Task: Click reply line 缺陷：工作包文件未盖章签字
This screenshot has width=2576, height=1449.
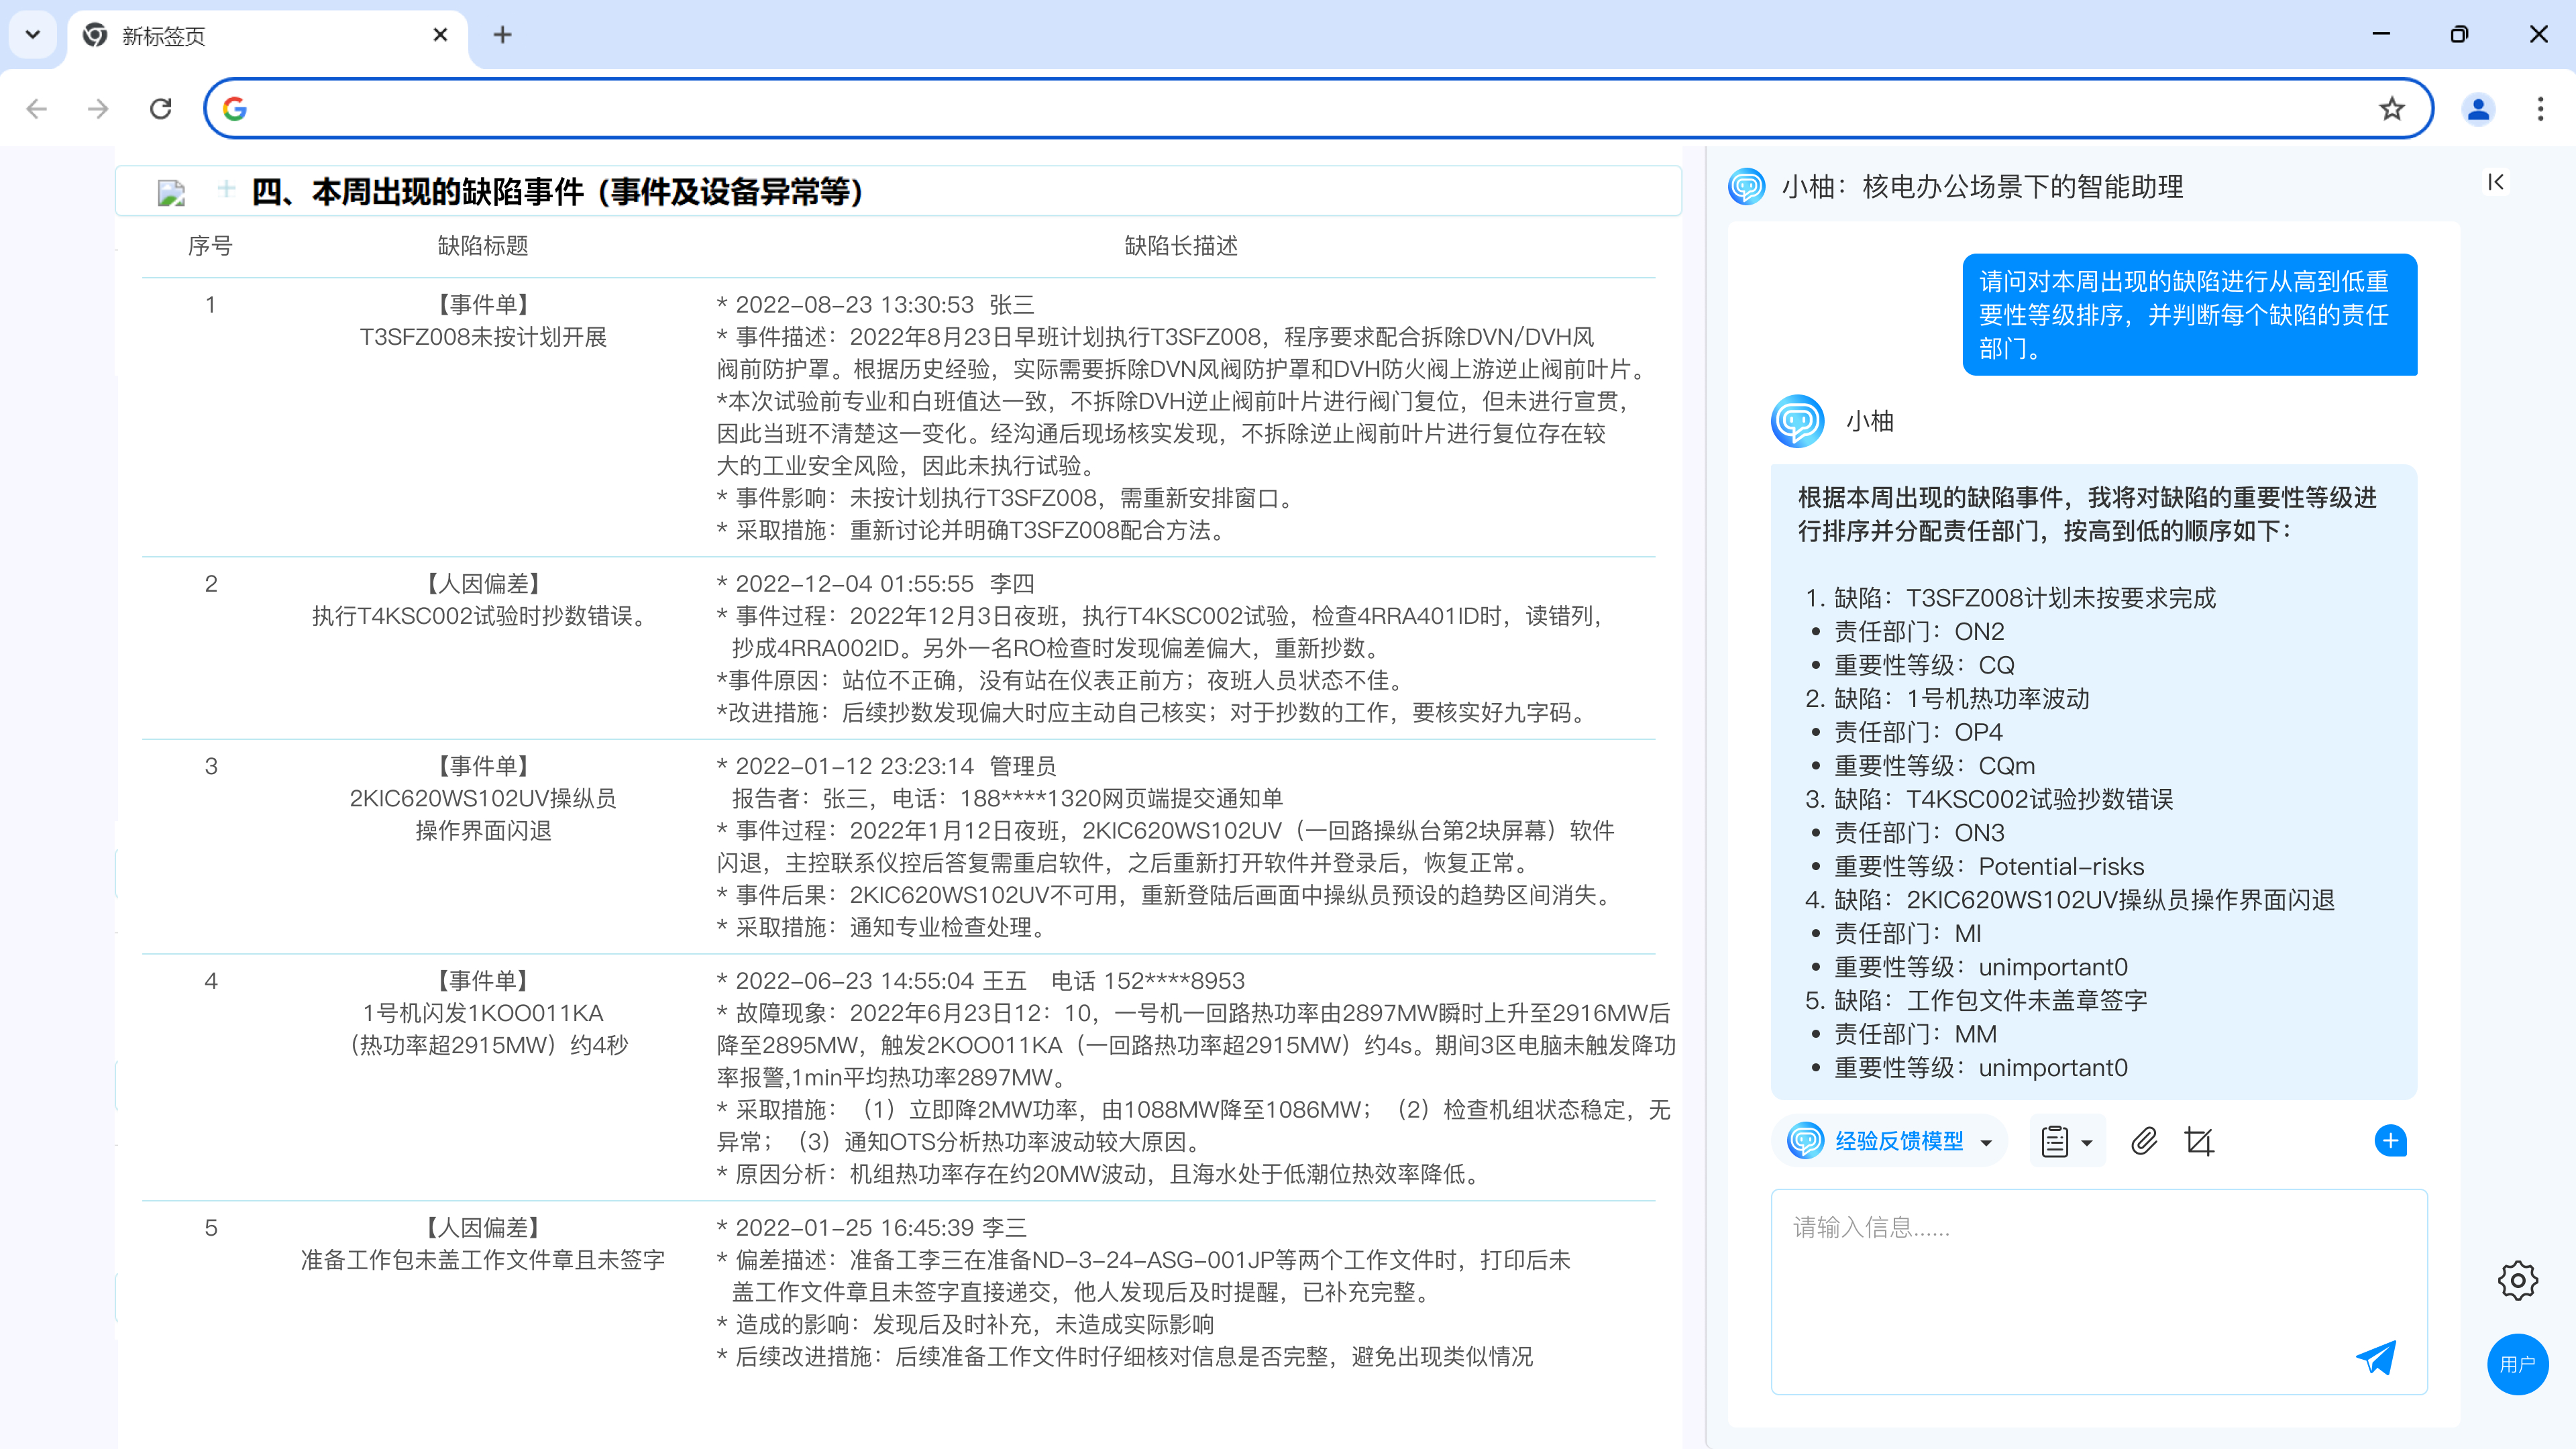Action: click(1990, 1001)
